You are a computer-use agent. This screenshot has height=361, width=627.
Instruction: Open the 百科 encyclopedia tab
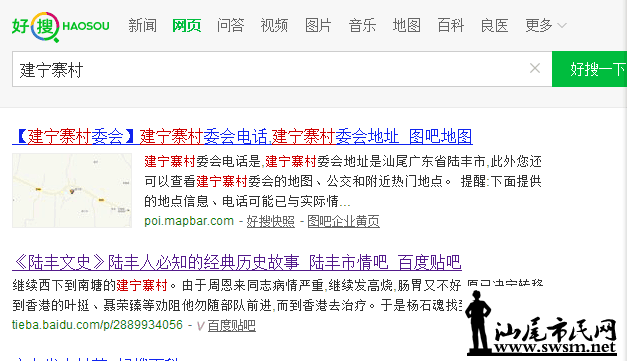451,26
